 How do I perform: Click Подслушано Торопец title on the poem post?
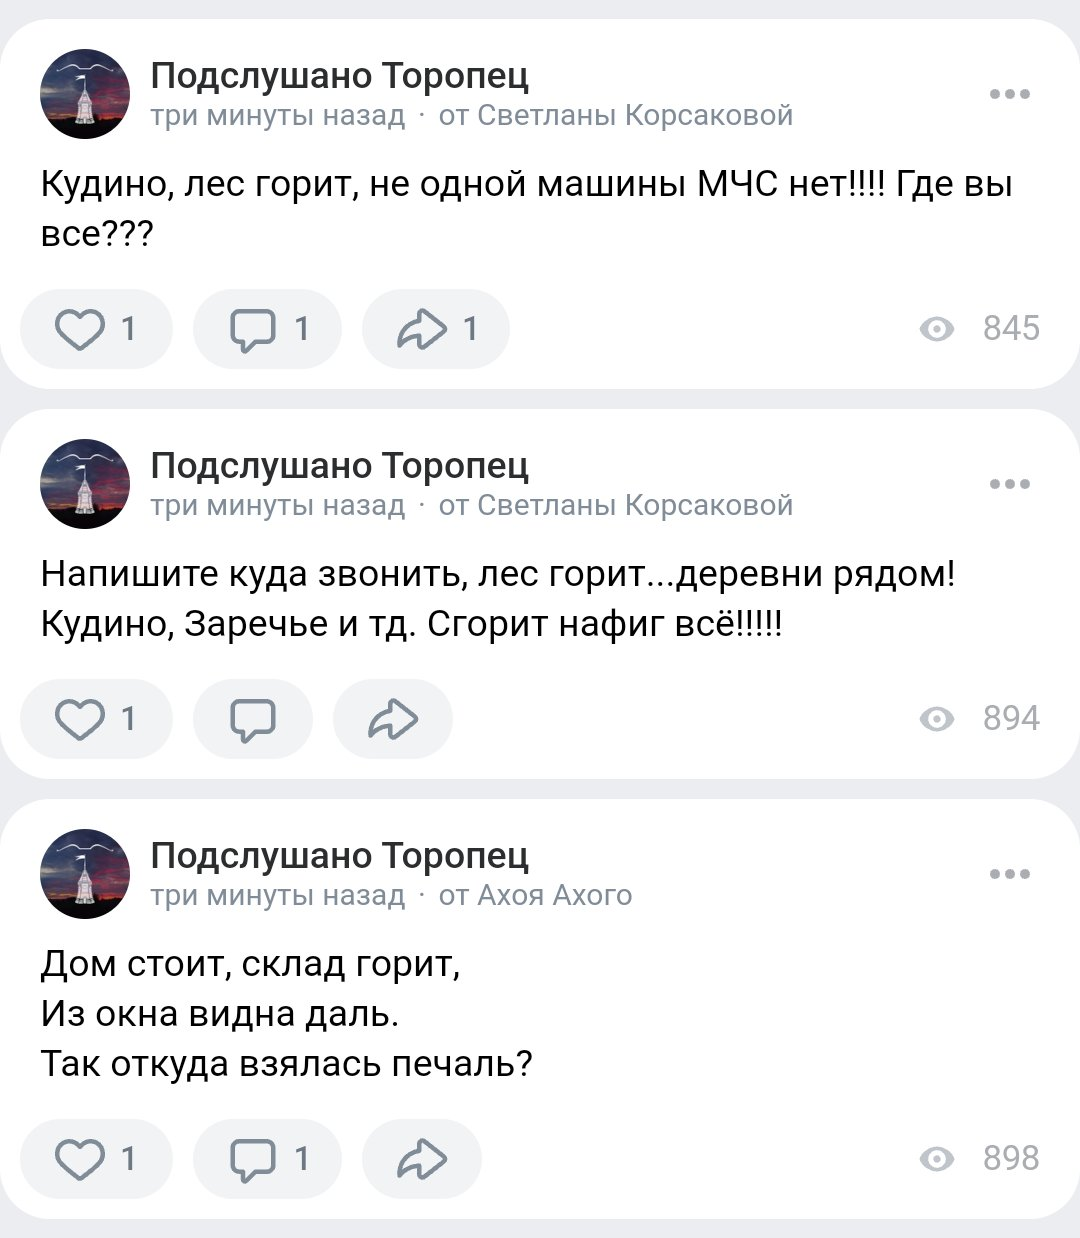[339, 856]
